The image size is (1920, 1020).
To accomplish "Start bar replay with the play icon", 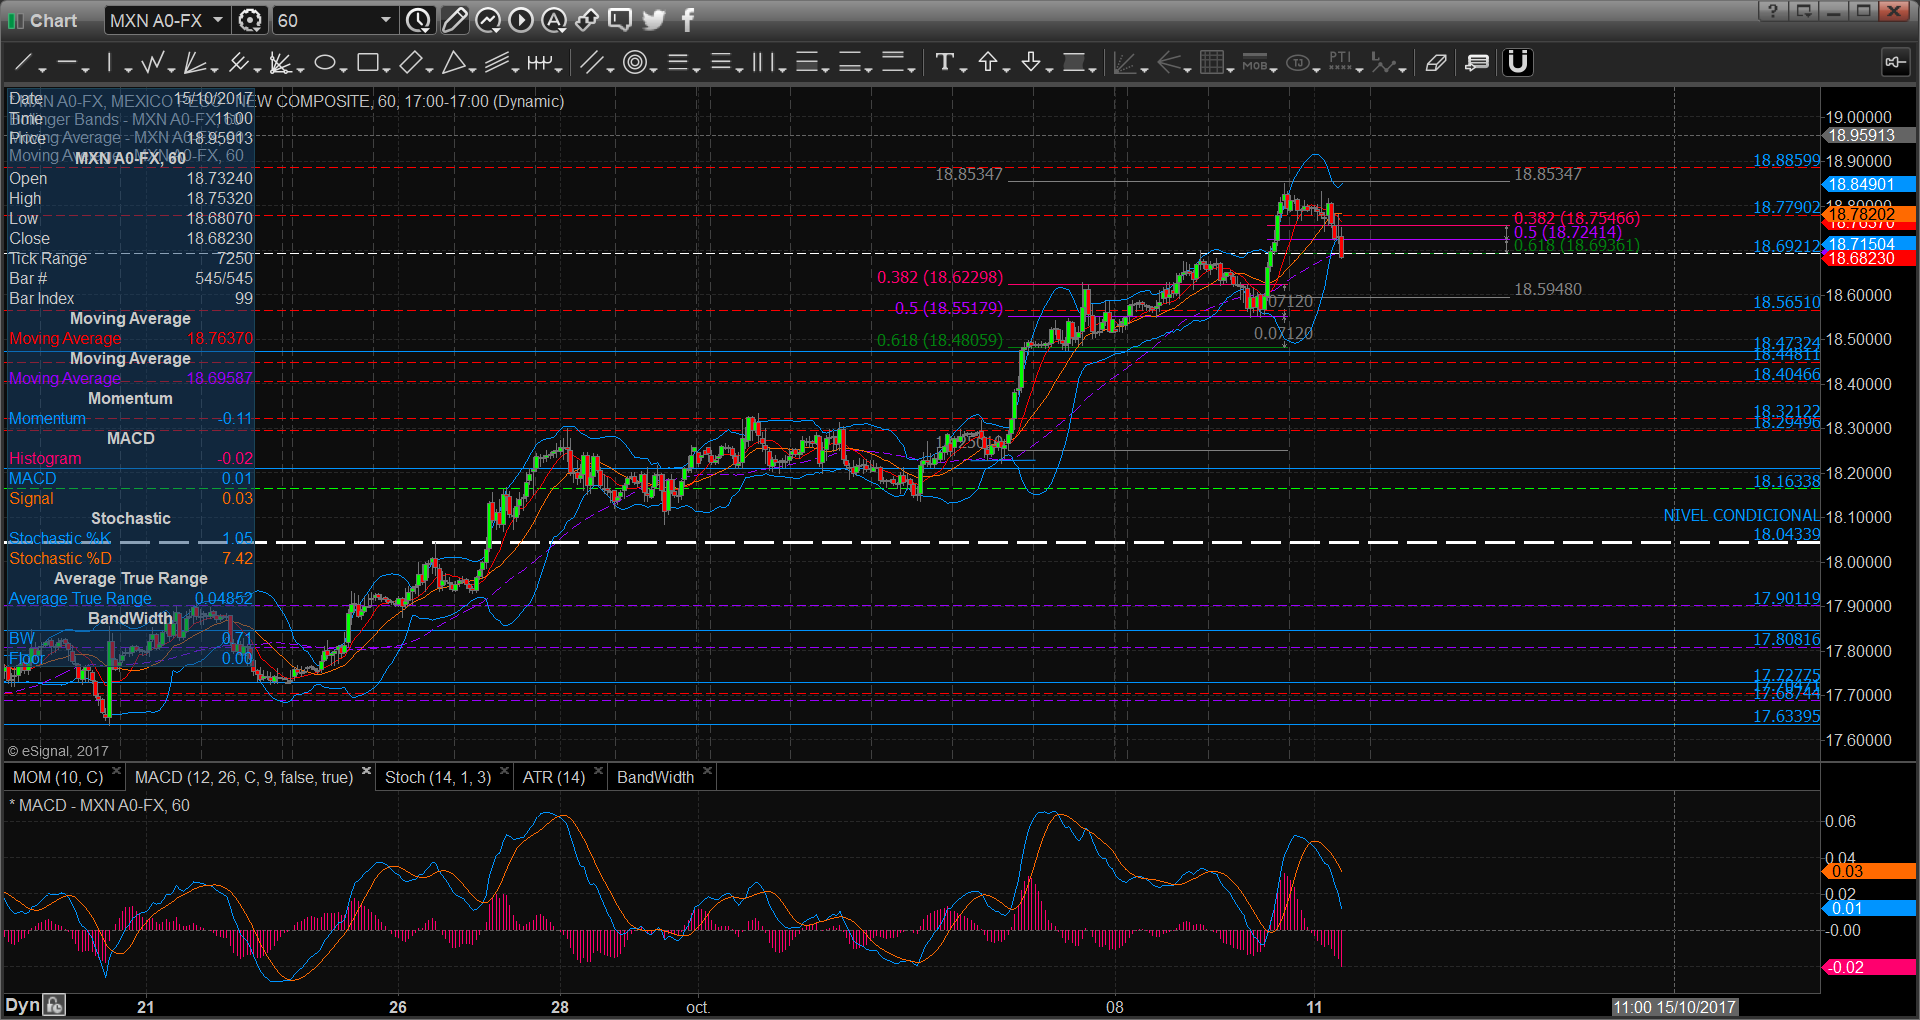I will click(521, 20).
